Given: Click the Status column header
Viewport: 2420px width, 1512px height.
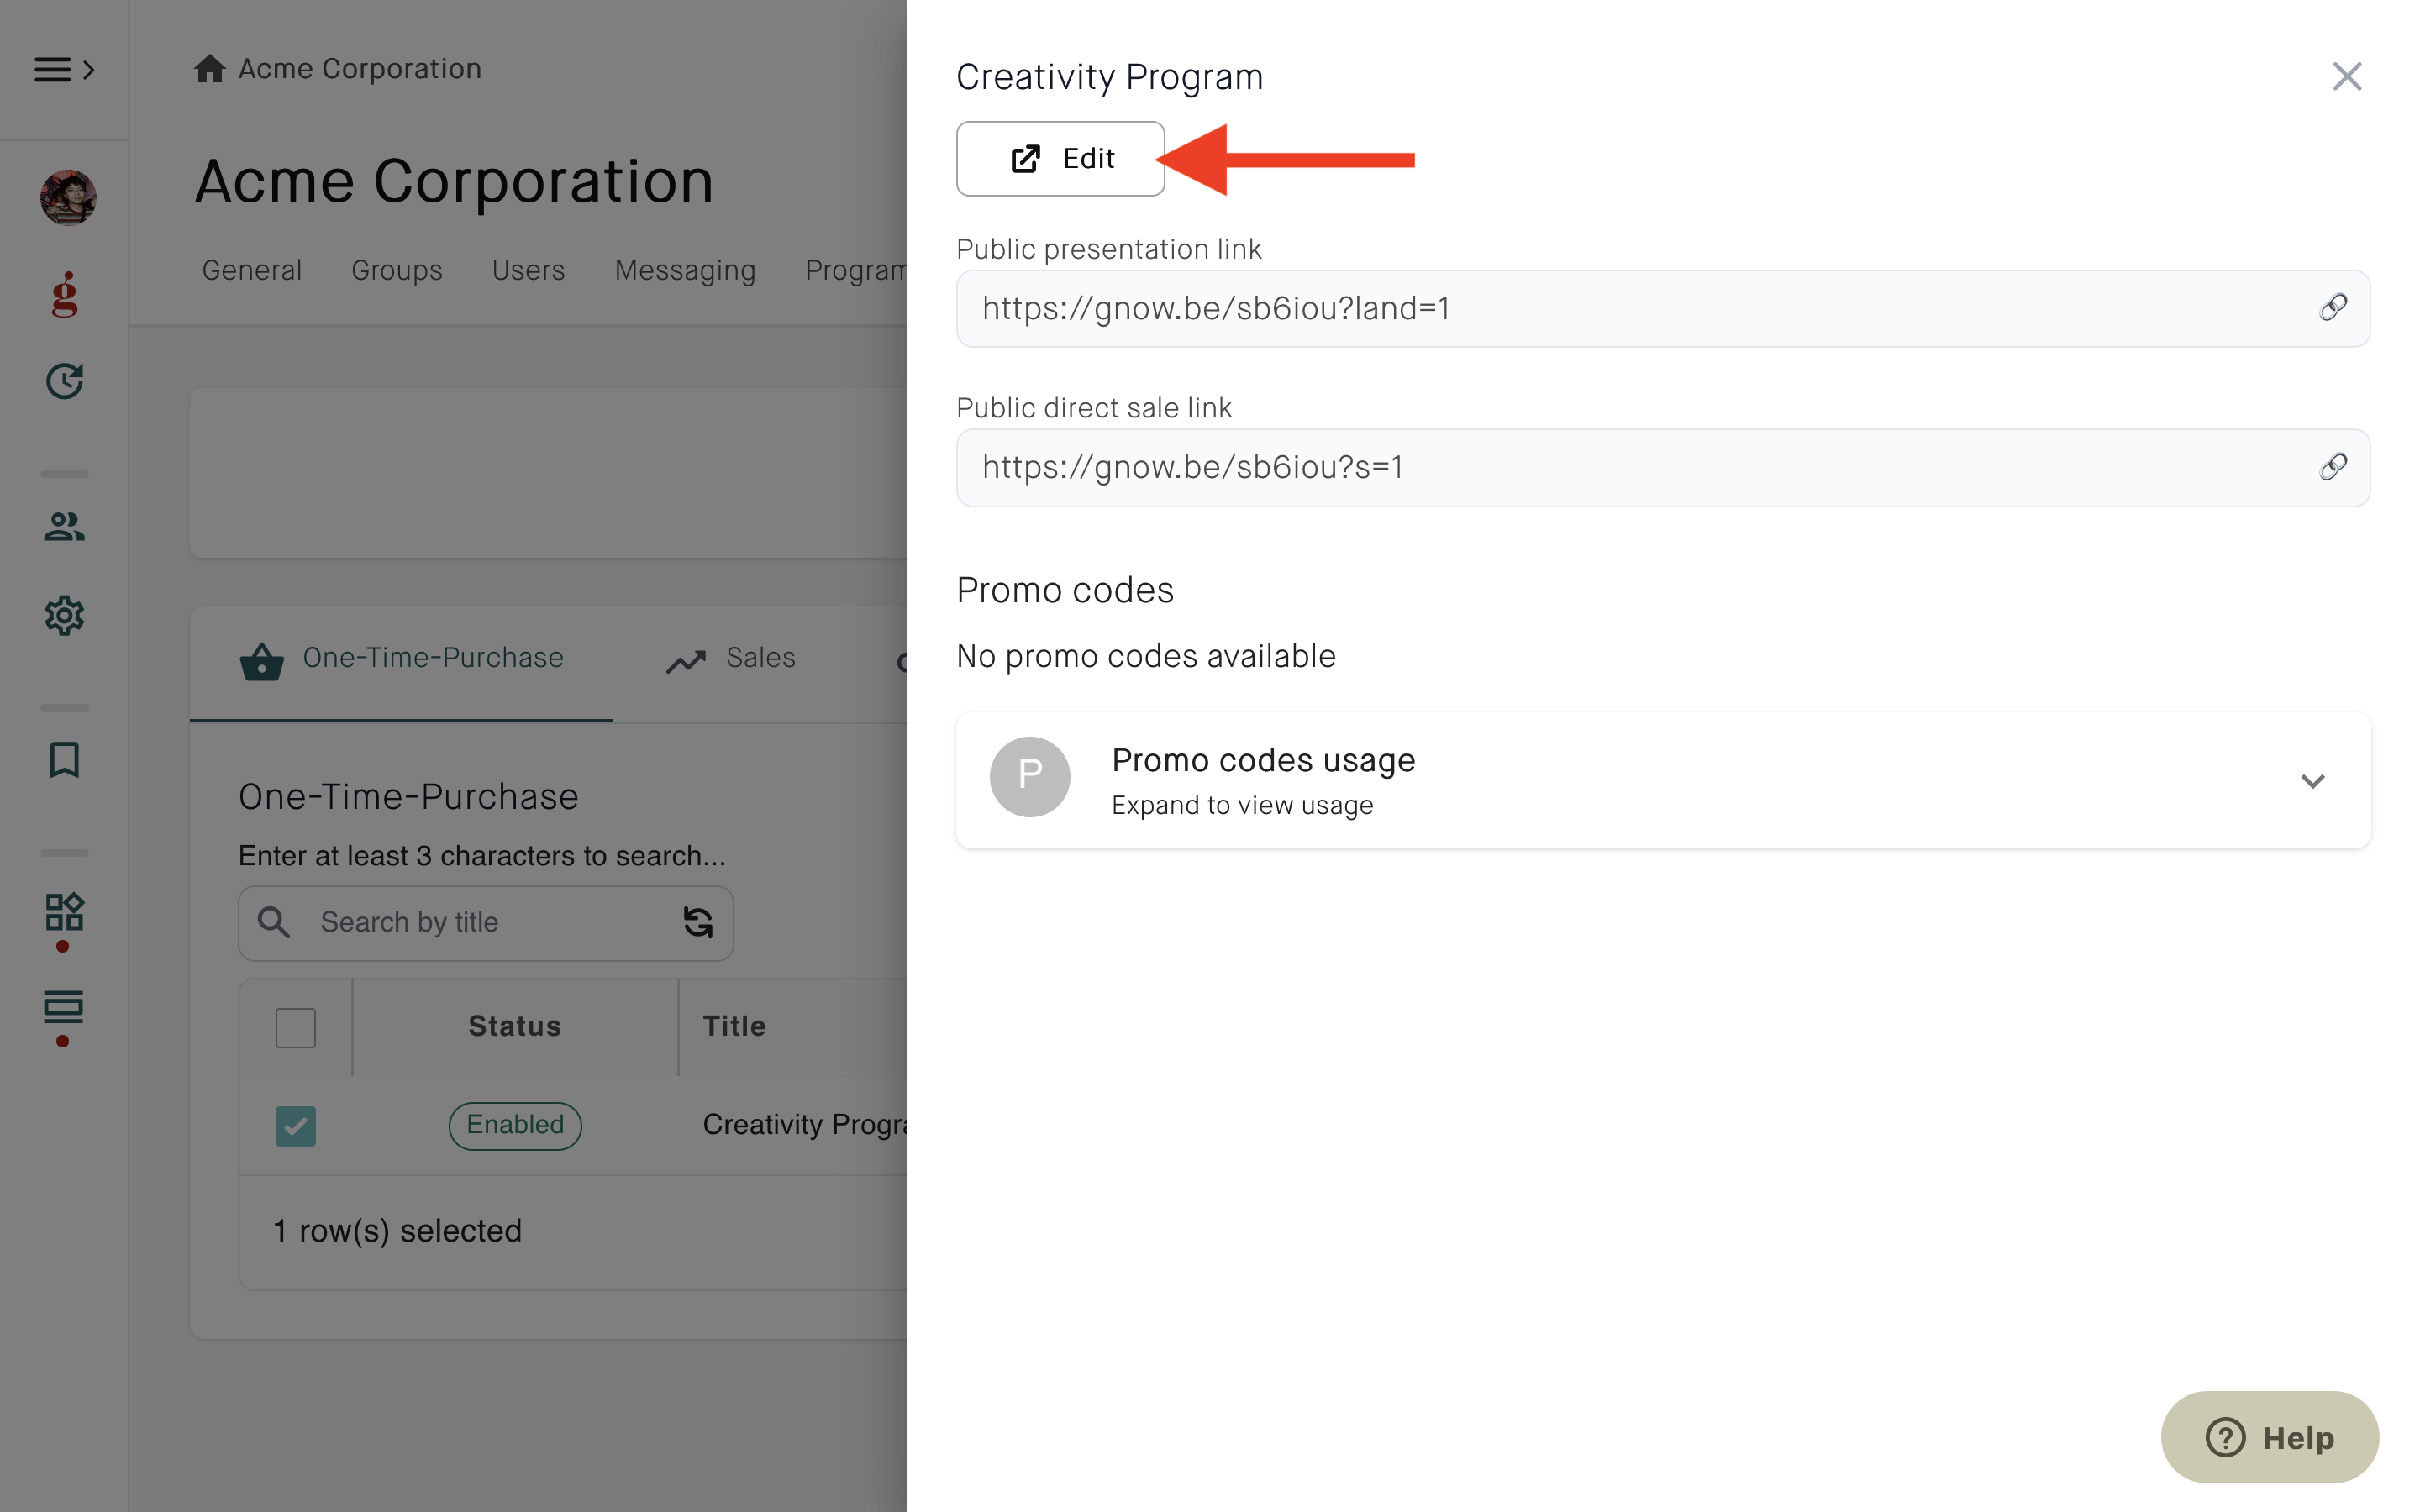Looking at the screenshot, I should point(515,1026).
